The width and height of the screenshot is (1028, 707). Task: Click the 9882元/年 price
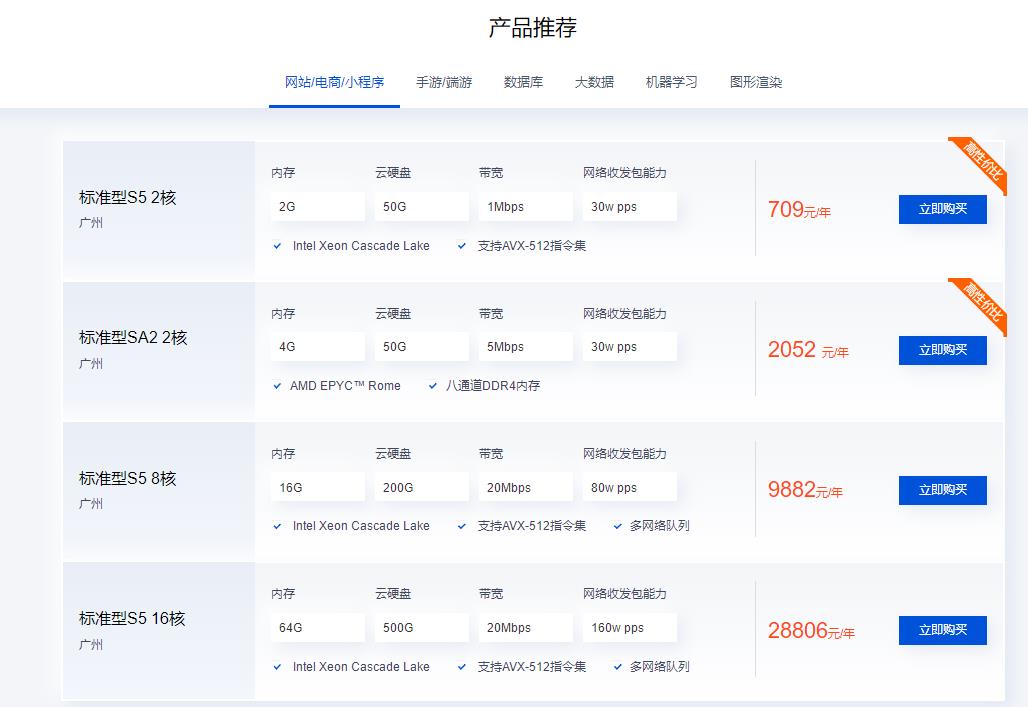[x=805, y=490]
